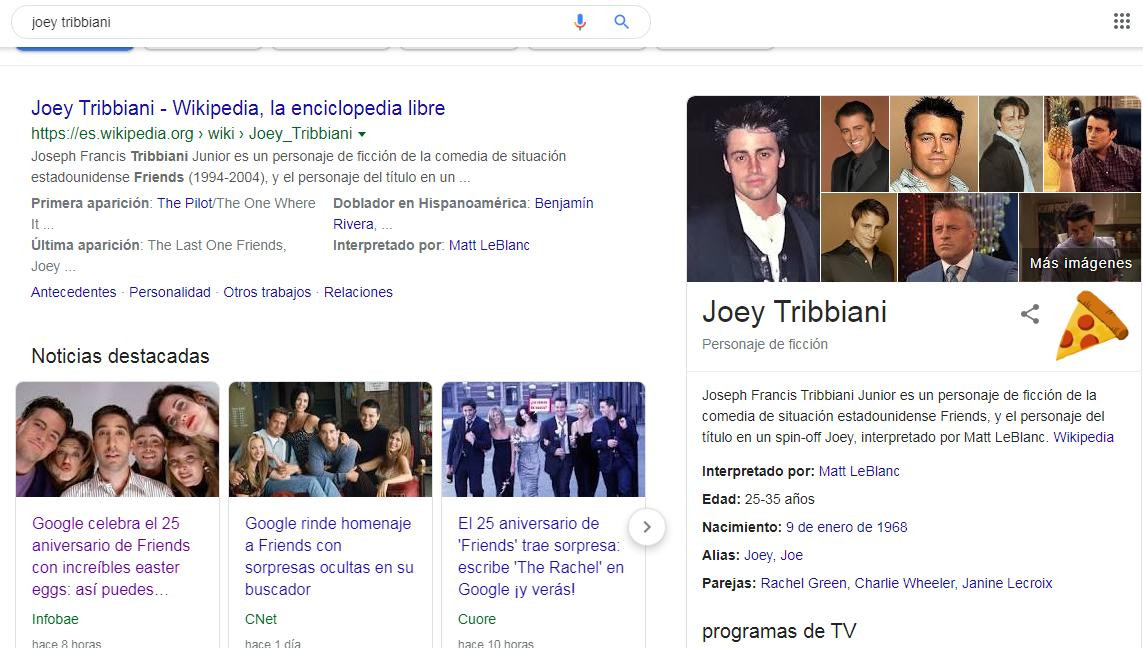Open the Rachel Green partner link
Viewport: 1143px width, 648px height.
pos(803,583)
